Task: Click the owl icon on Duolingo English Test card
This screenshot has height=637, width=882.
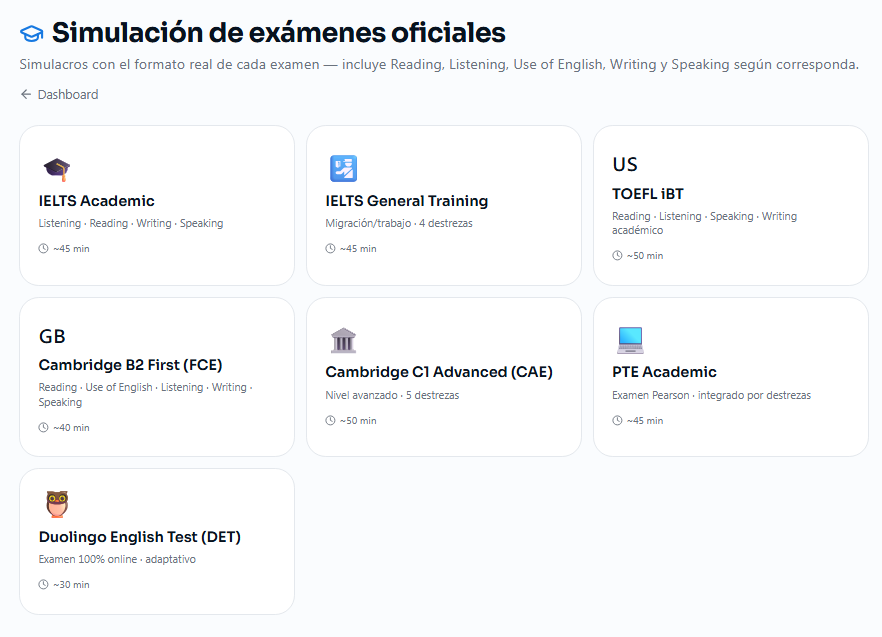Action: 57,504
